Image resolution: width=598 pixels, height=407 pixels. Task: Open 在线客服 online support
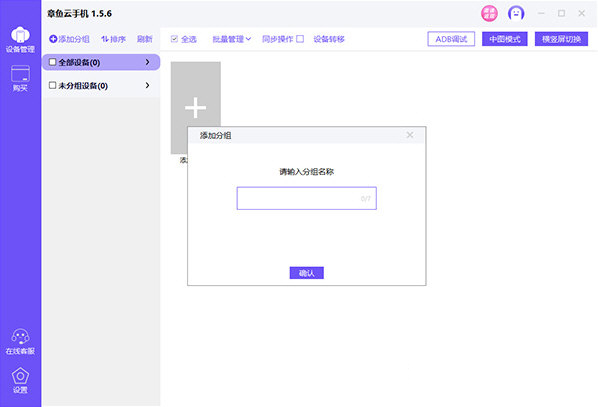tap(20, 341)
